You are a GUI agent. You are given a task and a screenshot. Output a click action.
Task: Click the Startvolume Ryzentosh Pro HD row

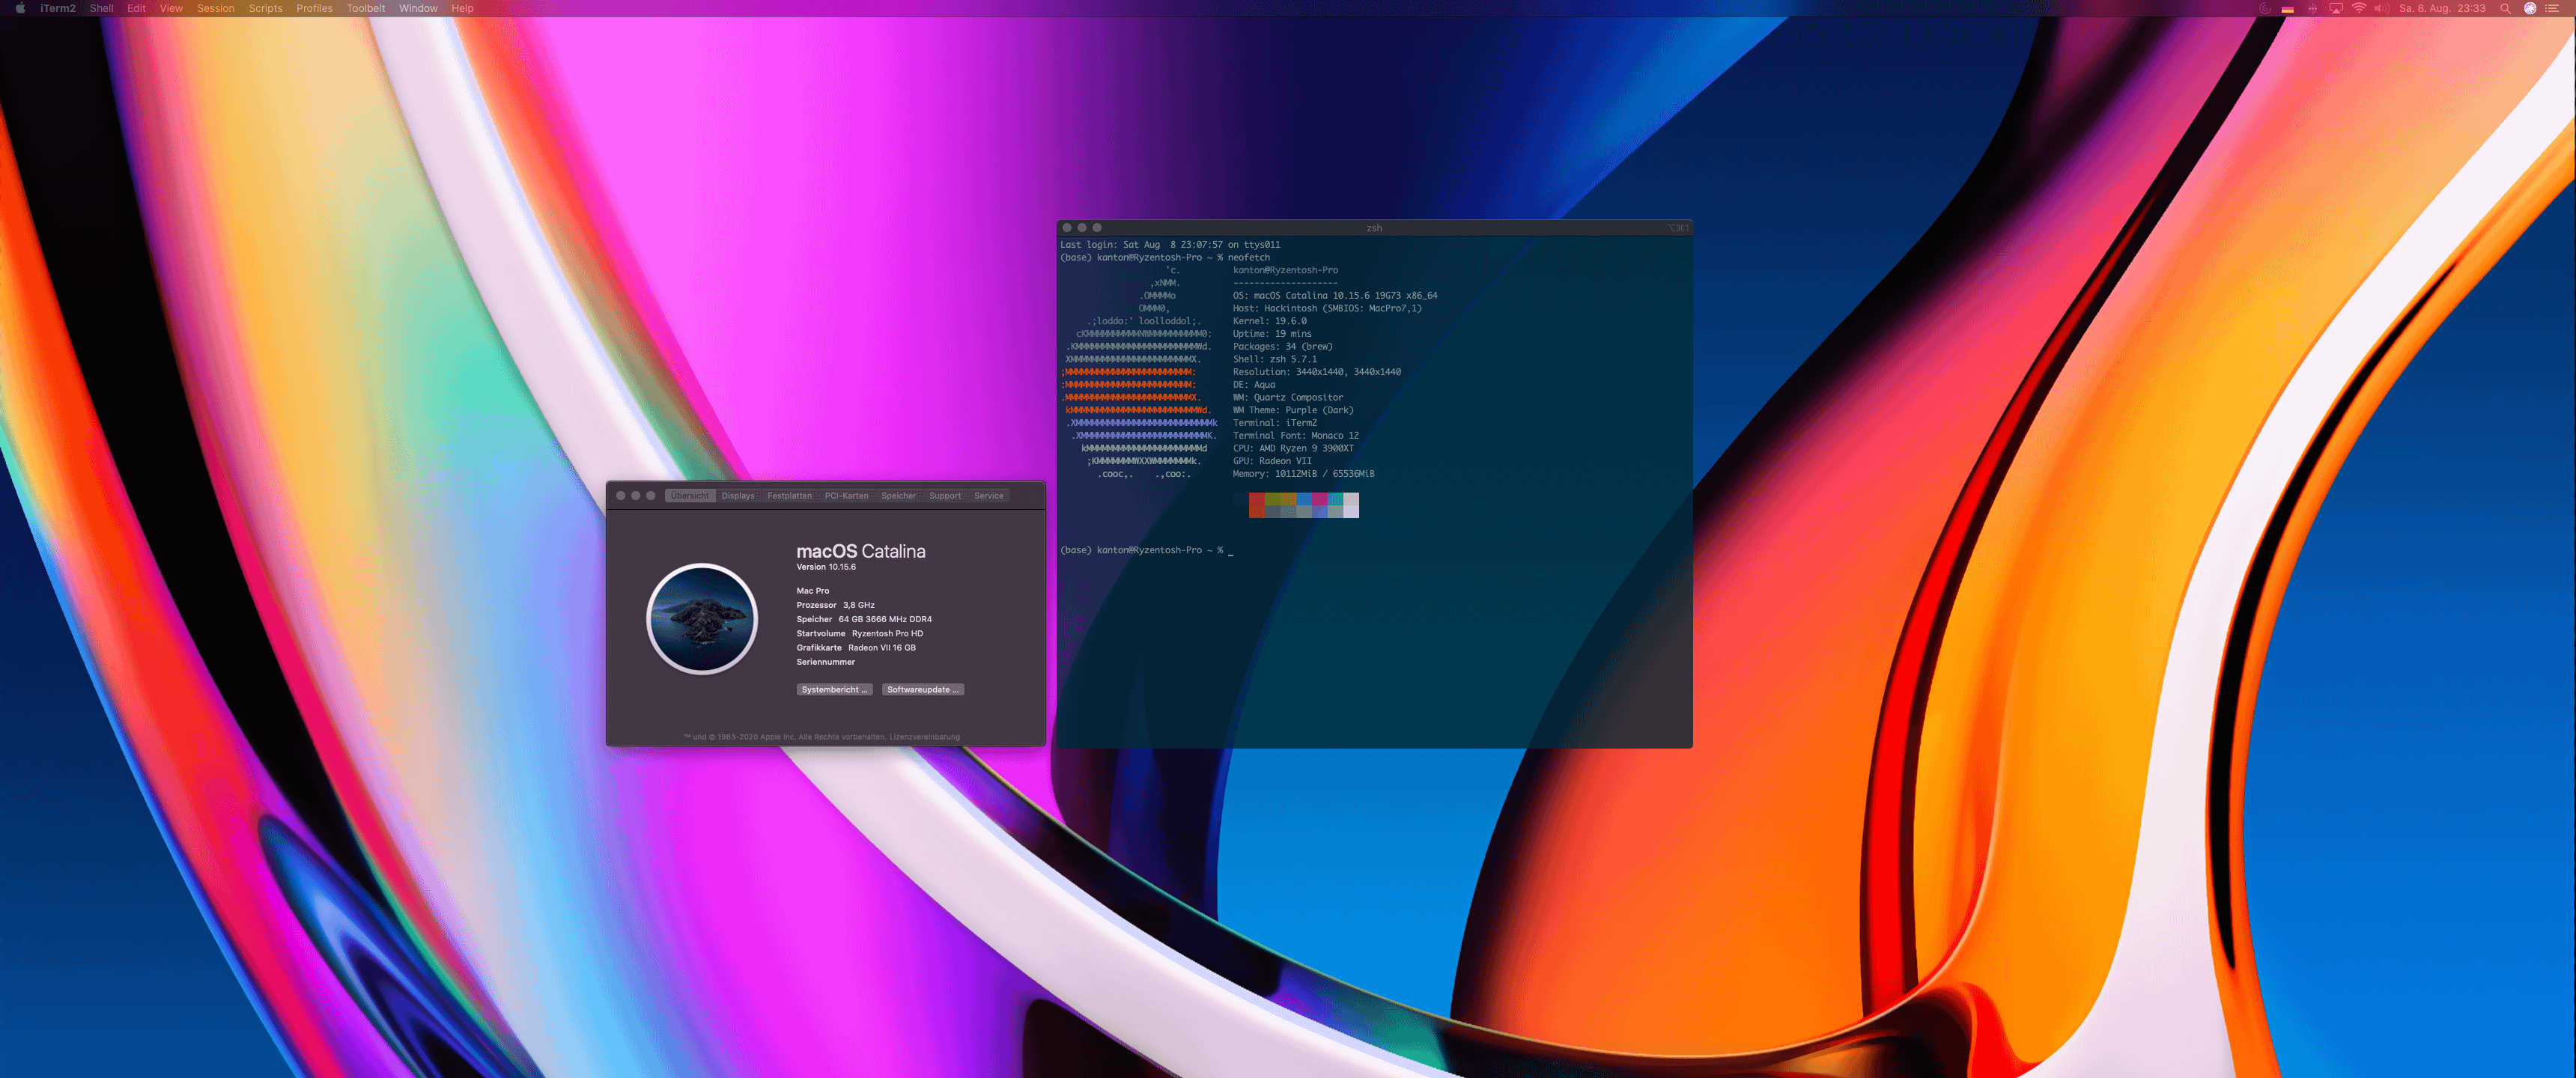click(860, 634)
